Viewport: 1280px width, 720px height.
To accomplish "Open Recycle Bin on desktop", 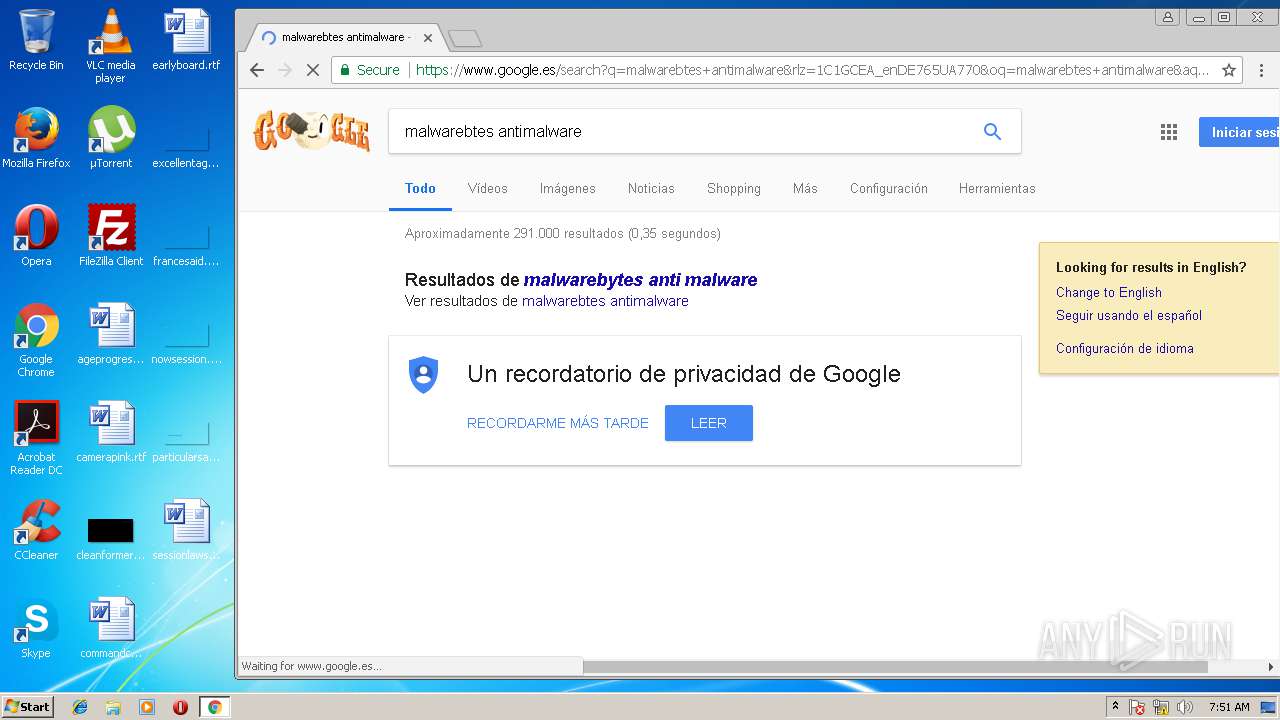I will coord(36,40).
